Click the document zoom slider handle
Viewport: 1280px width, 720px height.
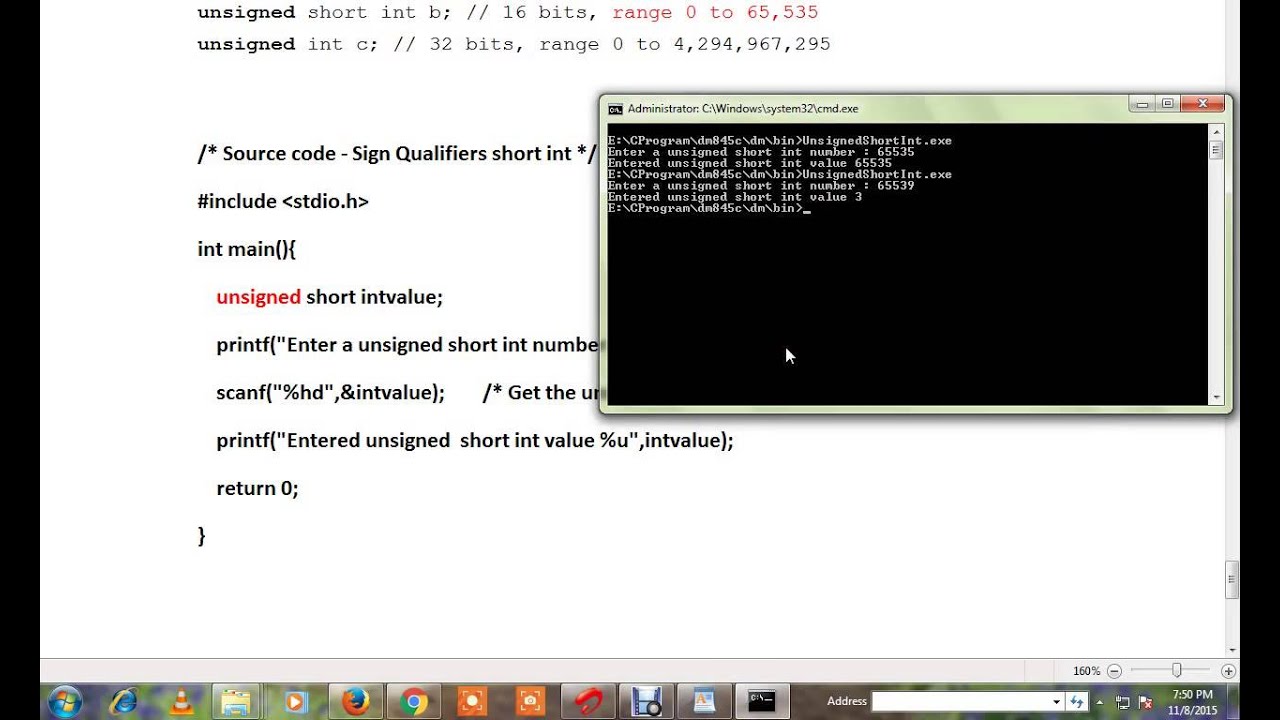(x=1177, y=671)
